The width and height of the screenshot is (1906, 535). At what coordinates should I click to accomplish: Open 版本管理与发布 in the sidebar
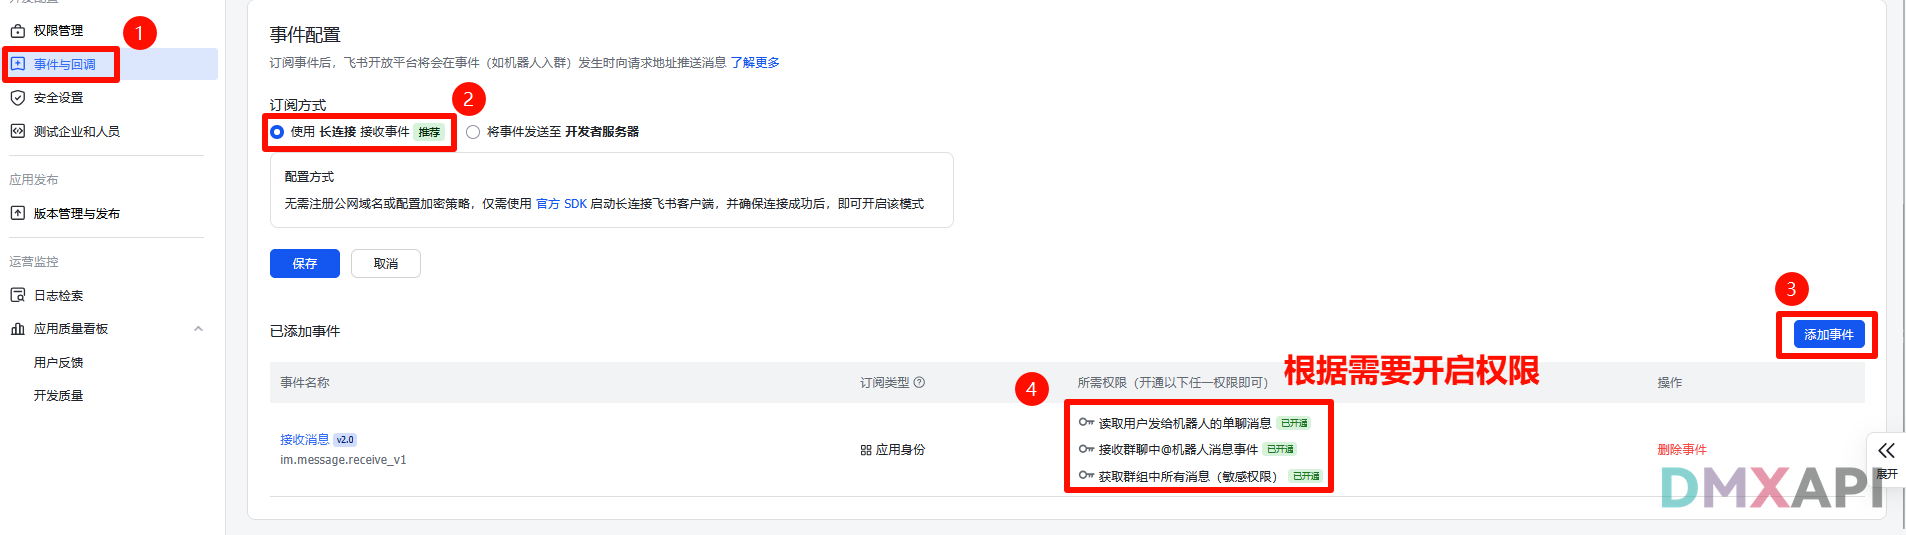(77, 213)
